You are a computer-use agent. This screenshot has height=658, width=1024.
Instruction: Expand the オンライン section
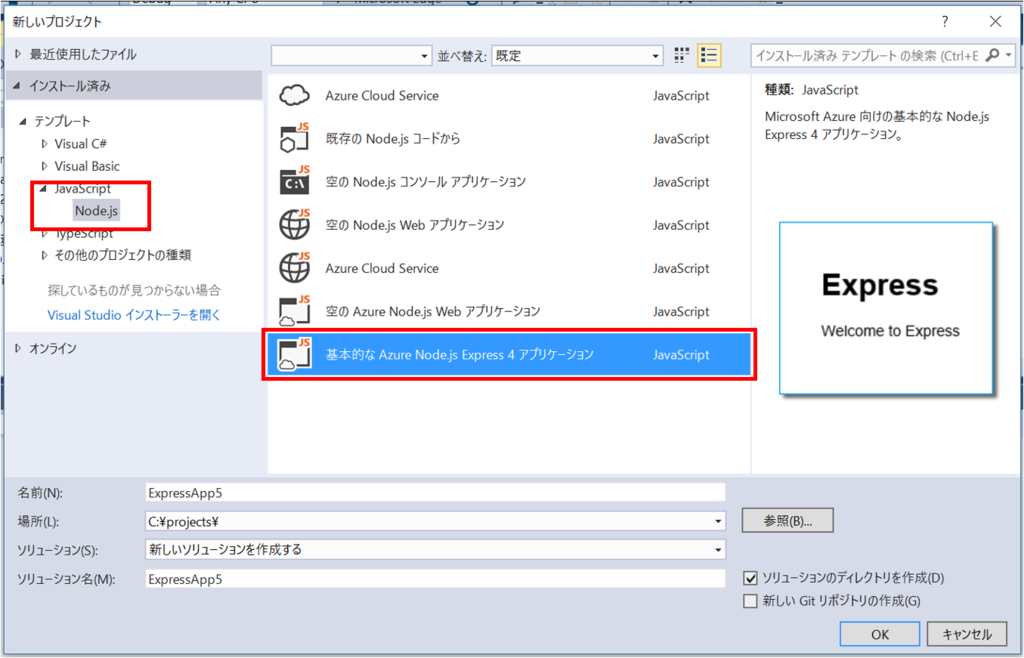[18, 349]
